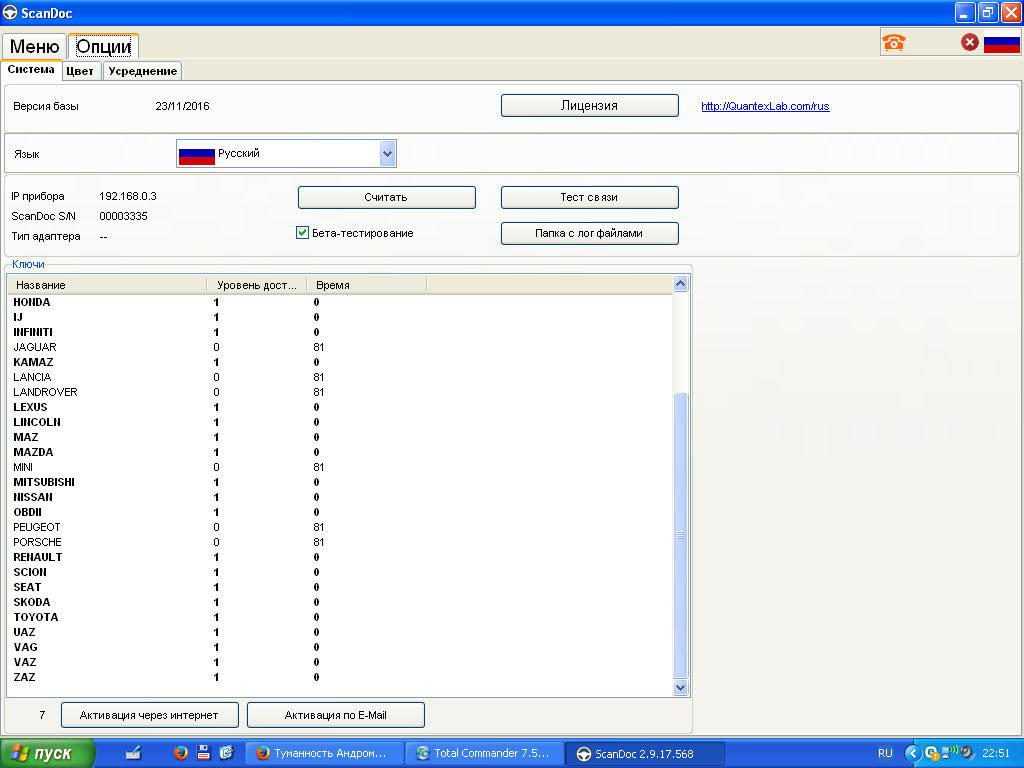Click the ScanDoc steering wheel title icon
Screen dimensions: 1024x768
10,12
